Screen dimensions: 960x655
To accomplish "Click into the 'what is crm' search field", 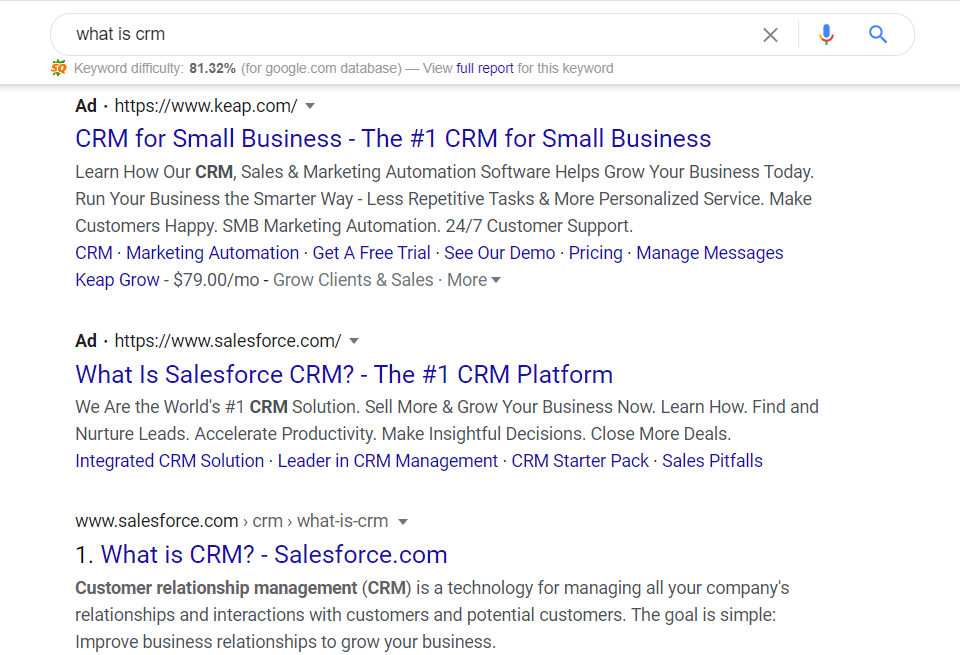I will coord(400,34).
